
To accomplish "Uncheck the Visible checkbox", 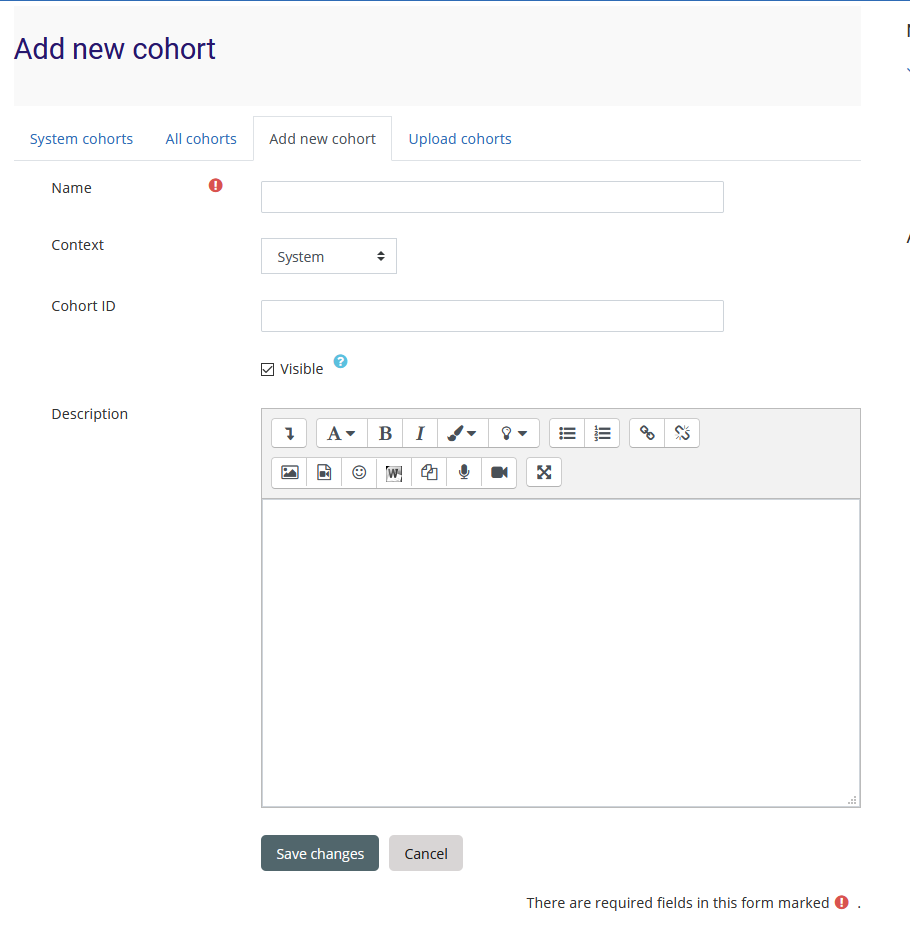I will (x=267, y=369).
